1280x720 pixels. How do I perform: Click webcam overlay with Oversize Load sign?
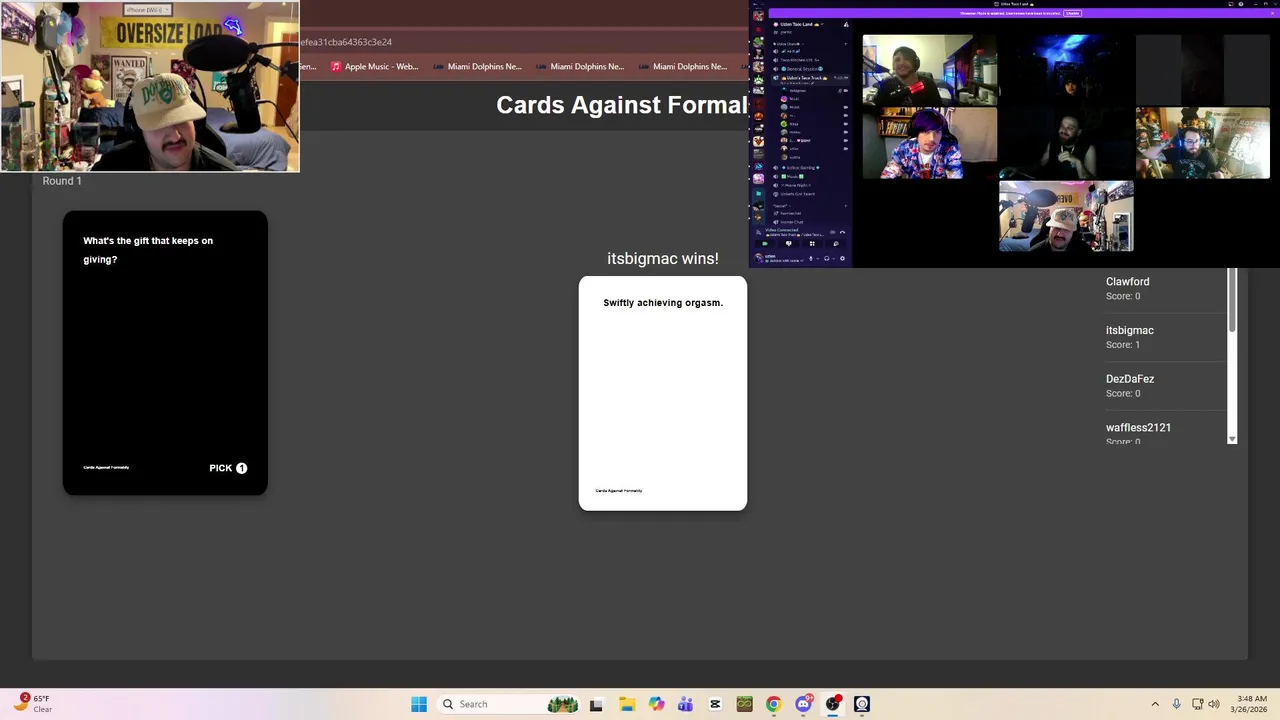150,86
